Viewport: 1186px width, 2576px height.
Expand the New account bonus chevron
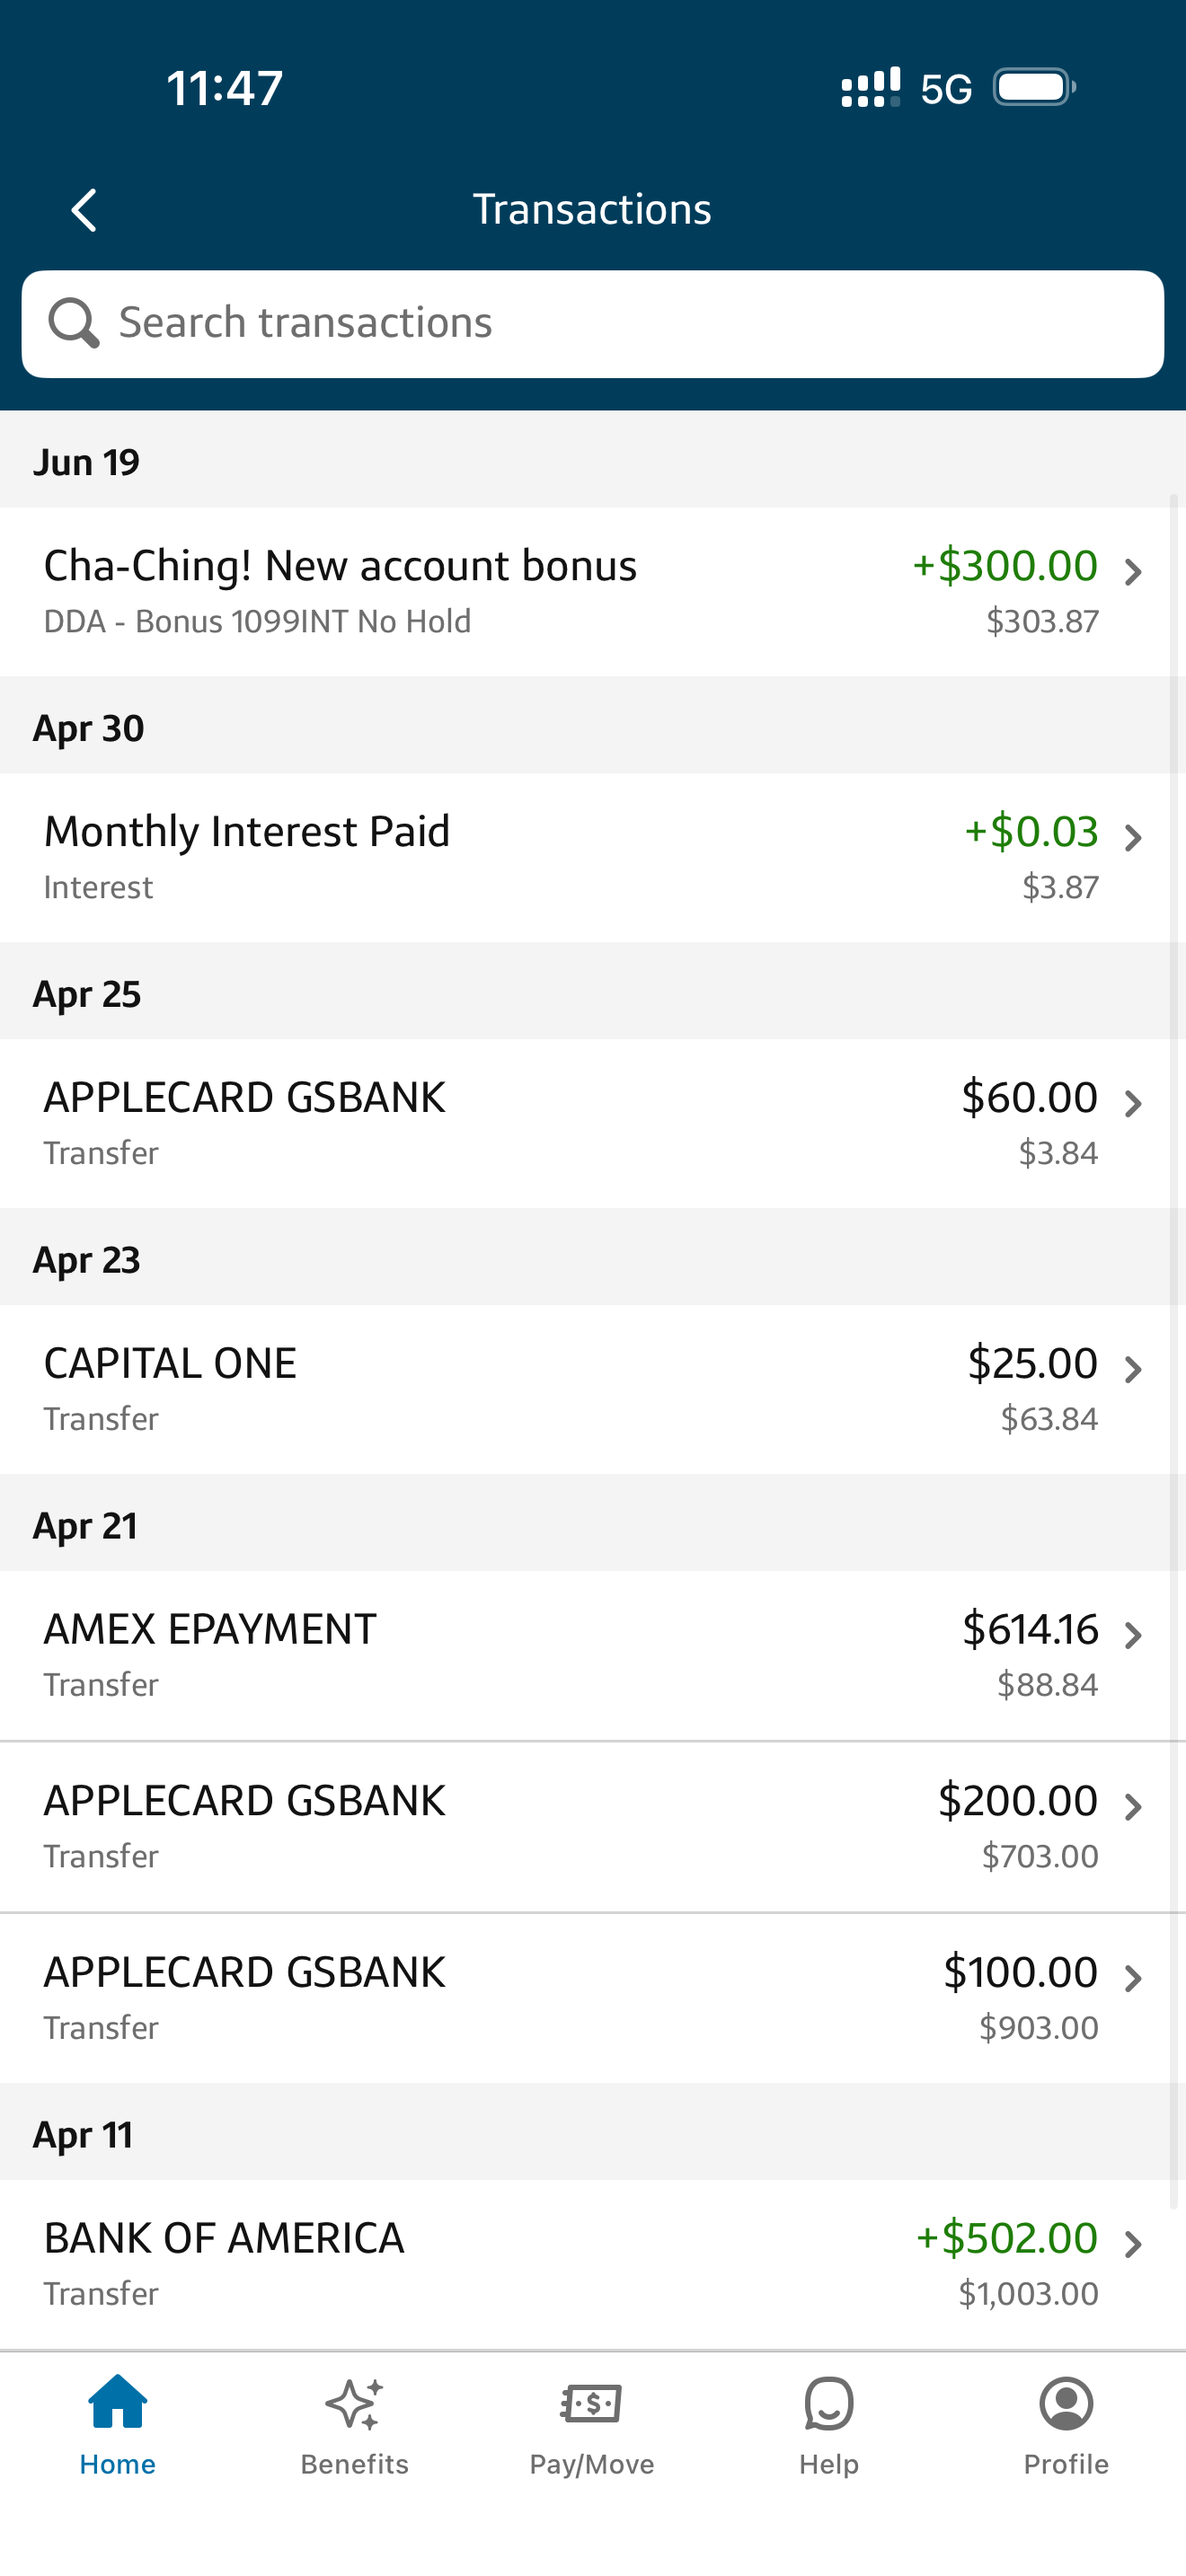tap(1133, 572)
